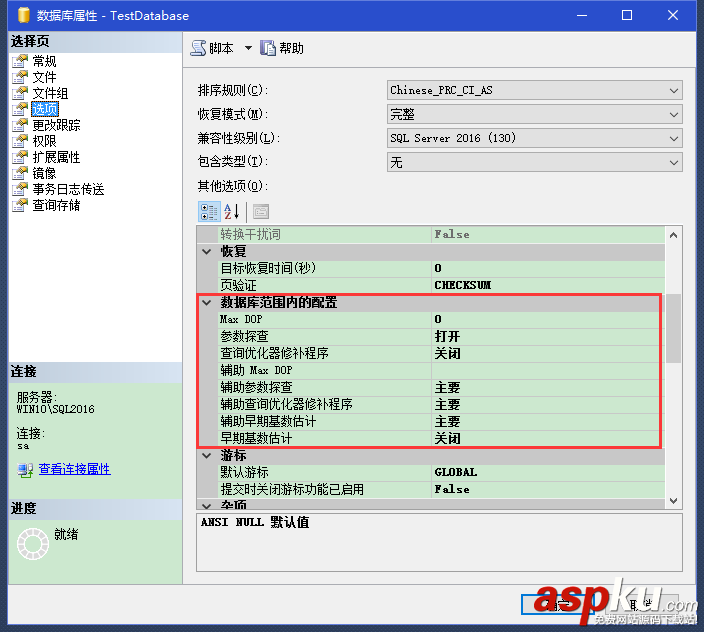Collapse the 游标 cursor section

207,455
